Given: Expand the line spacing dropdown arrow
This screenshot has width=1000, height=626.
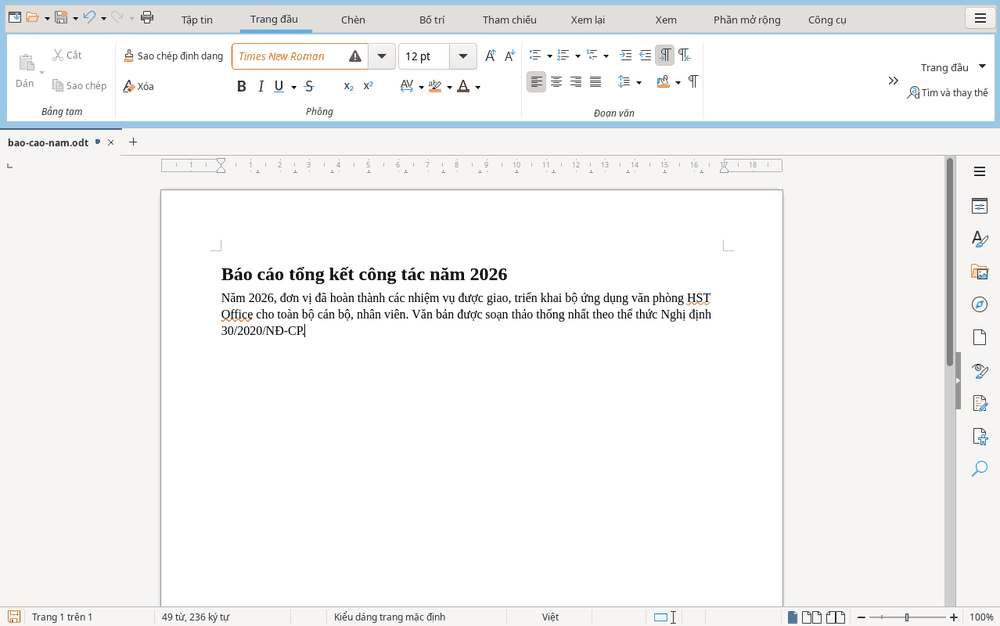Looking at the screenshot, I should point(638,82).
